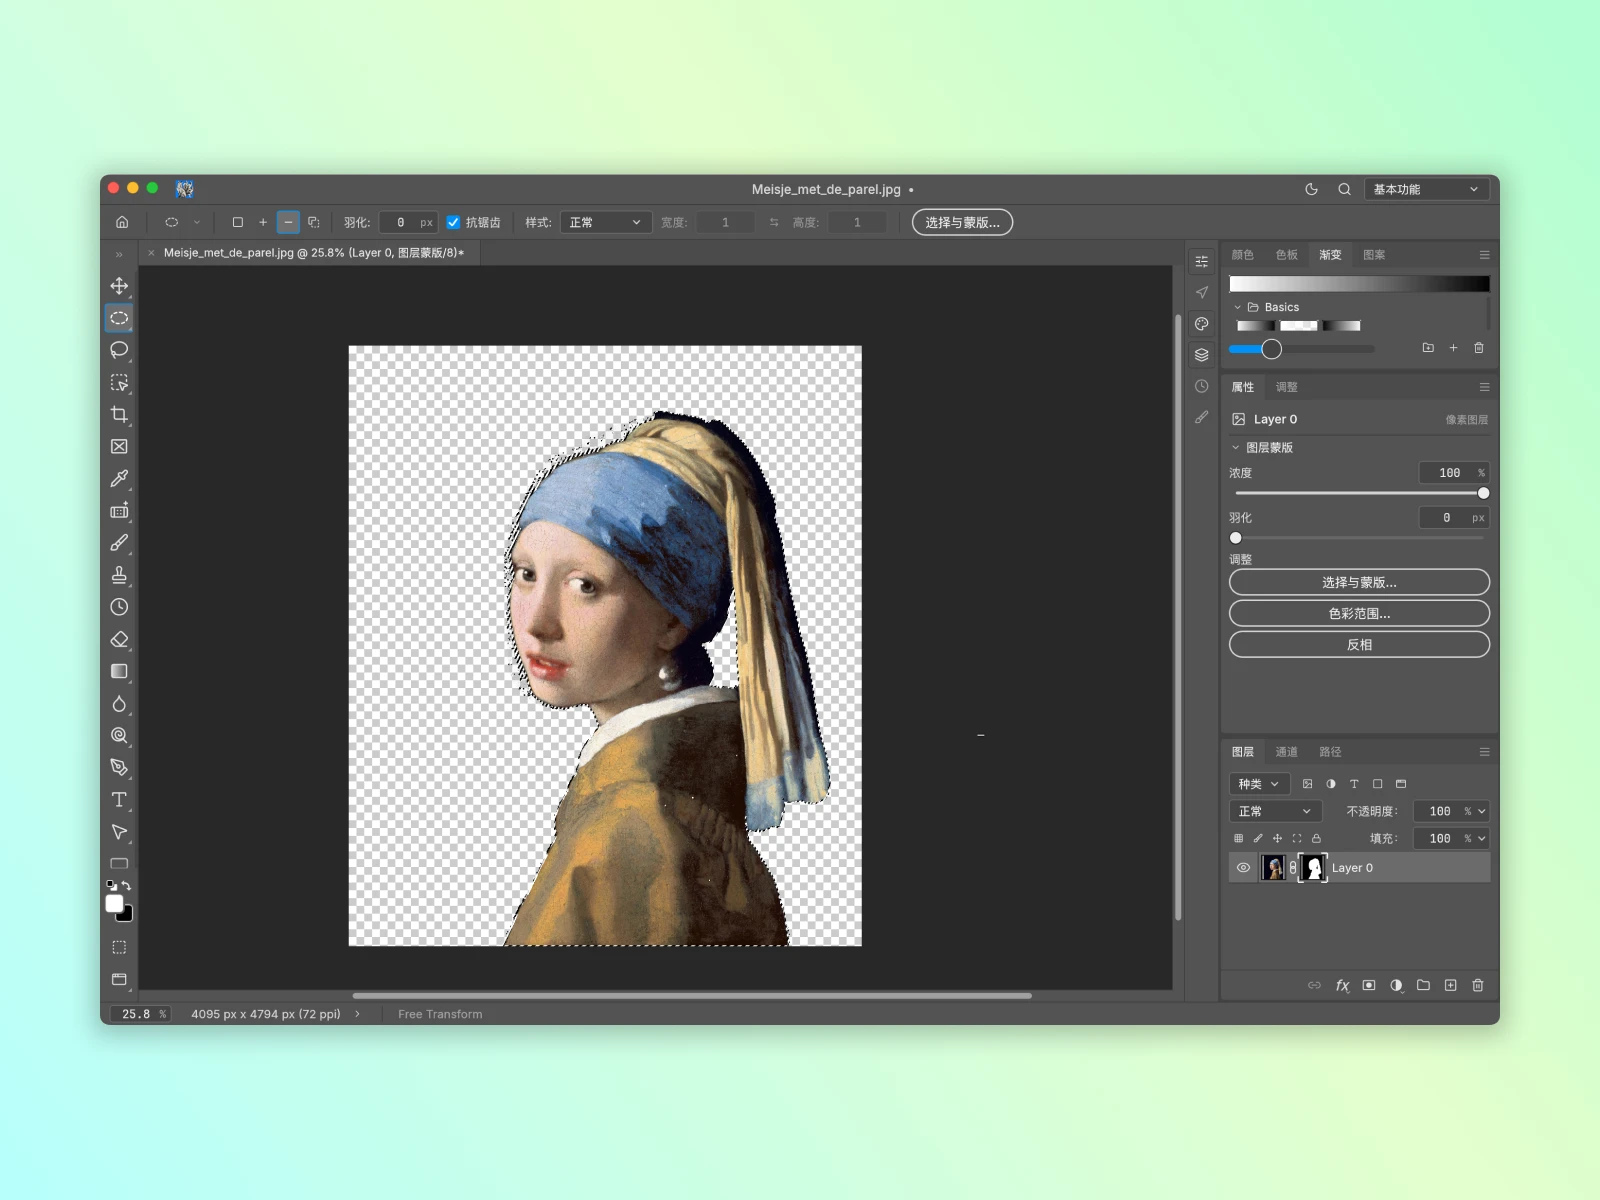Select the Pen tool

119,768
